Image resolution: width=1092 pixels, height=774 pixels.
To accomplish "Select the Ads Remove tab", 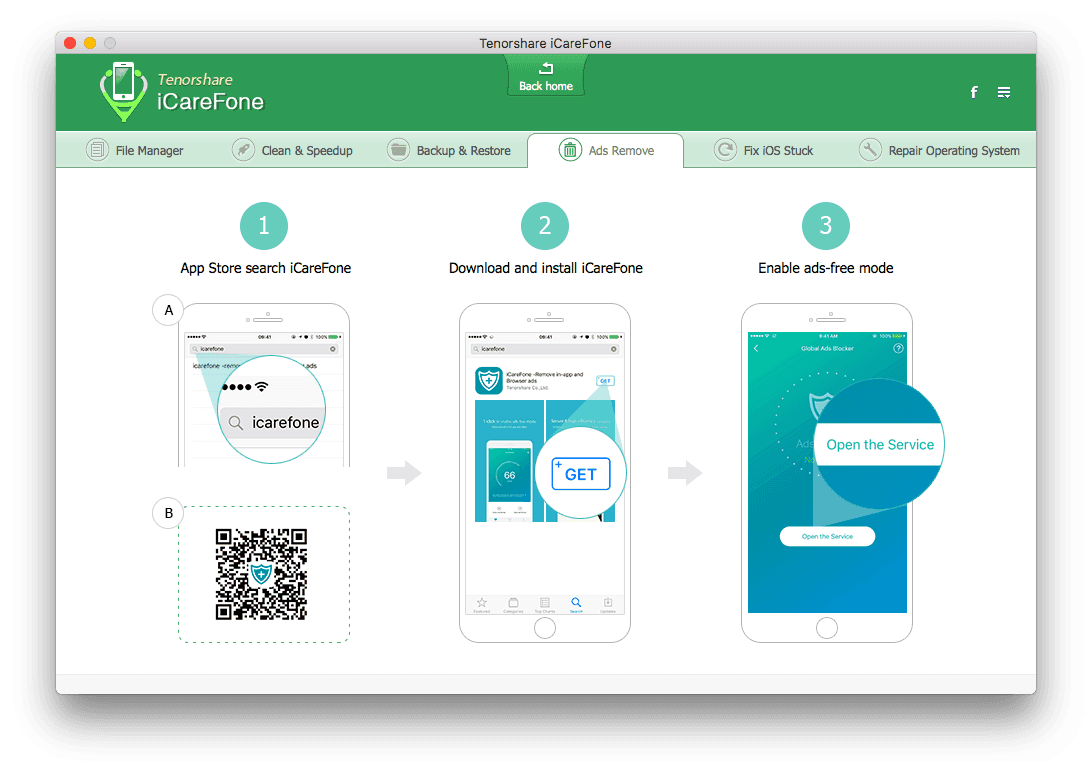I will [x=605, y=150].
